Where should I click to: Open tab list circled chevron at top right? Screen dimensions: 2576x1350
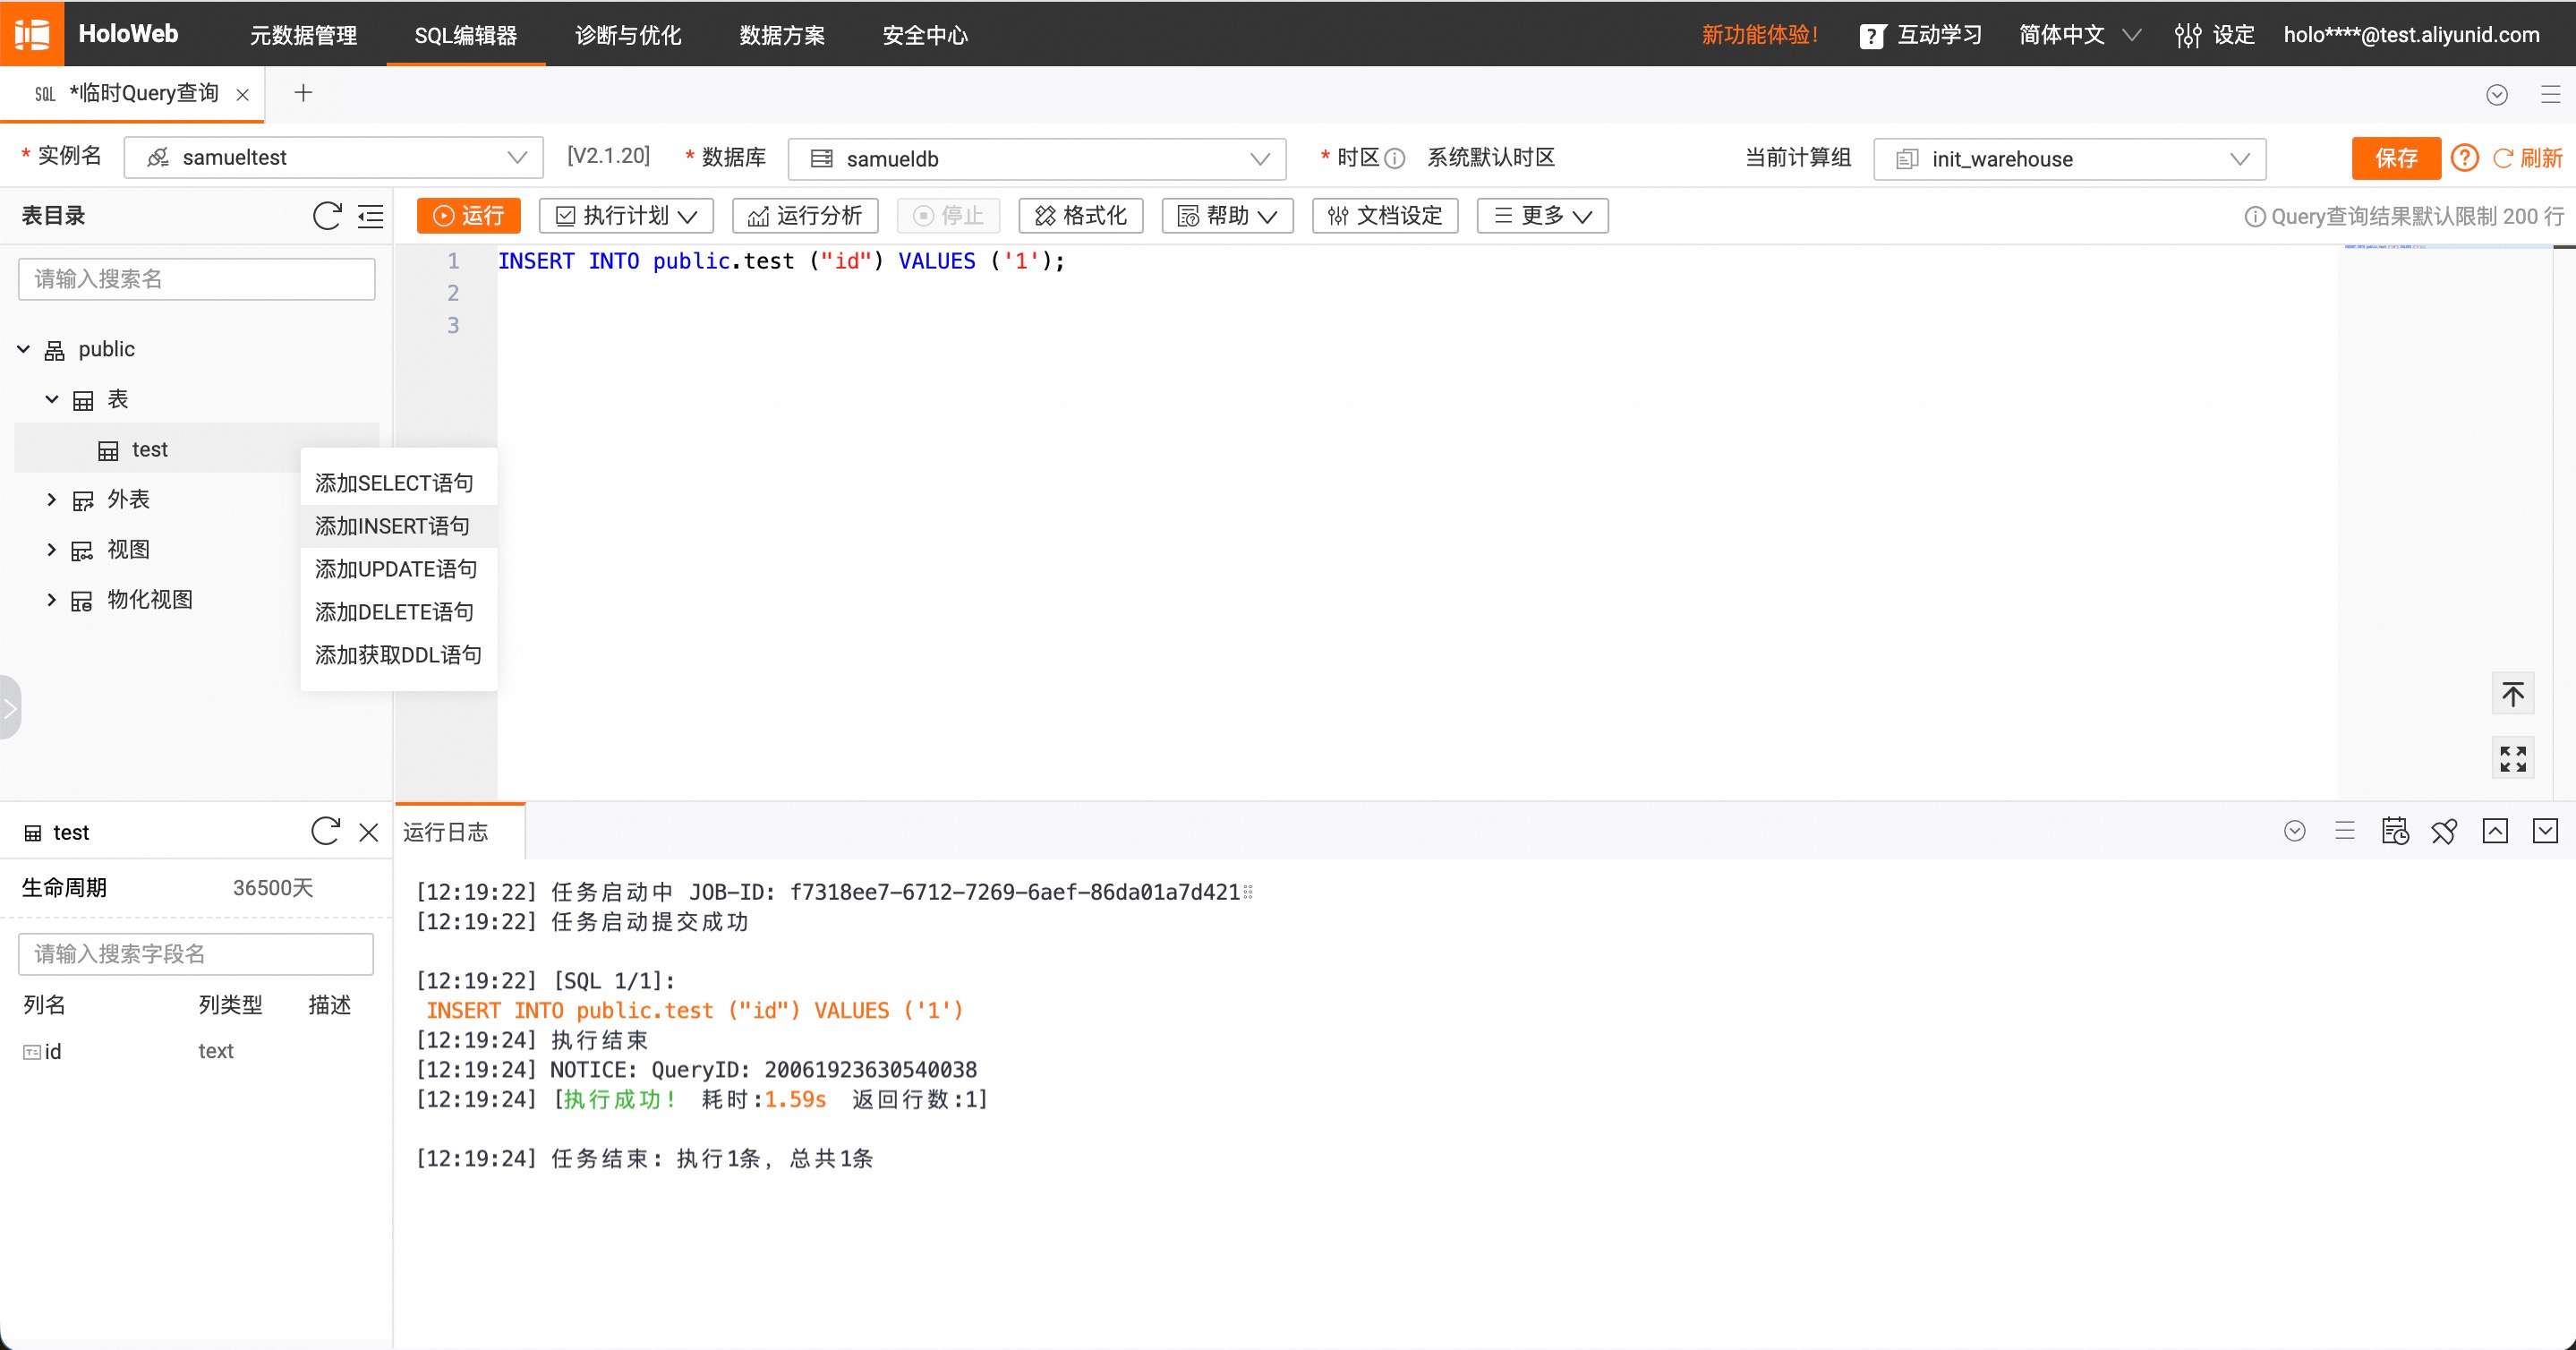(2496, 94)
